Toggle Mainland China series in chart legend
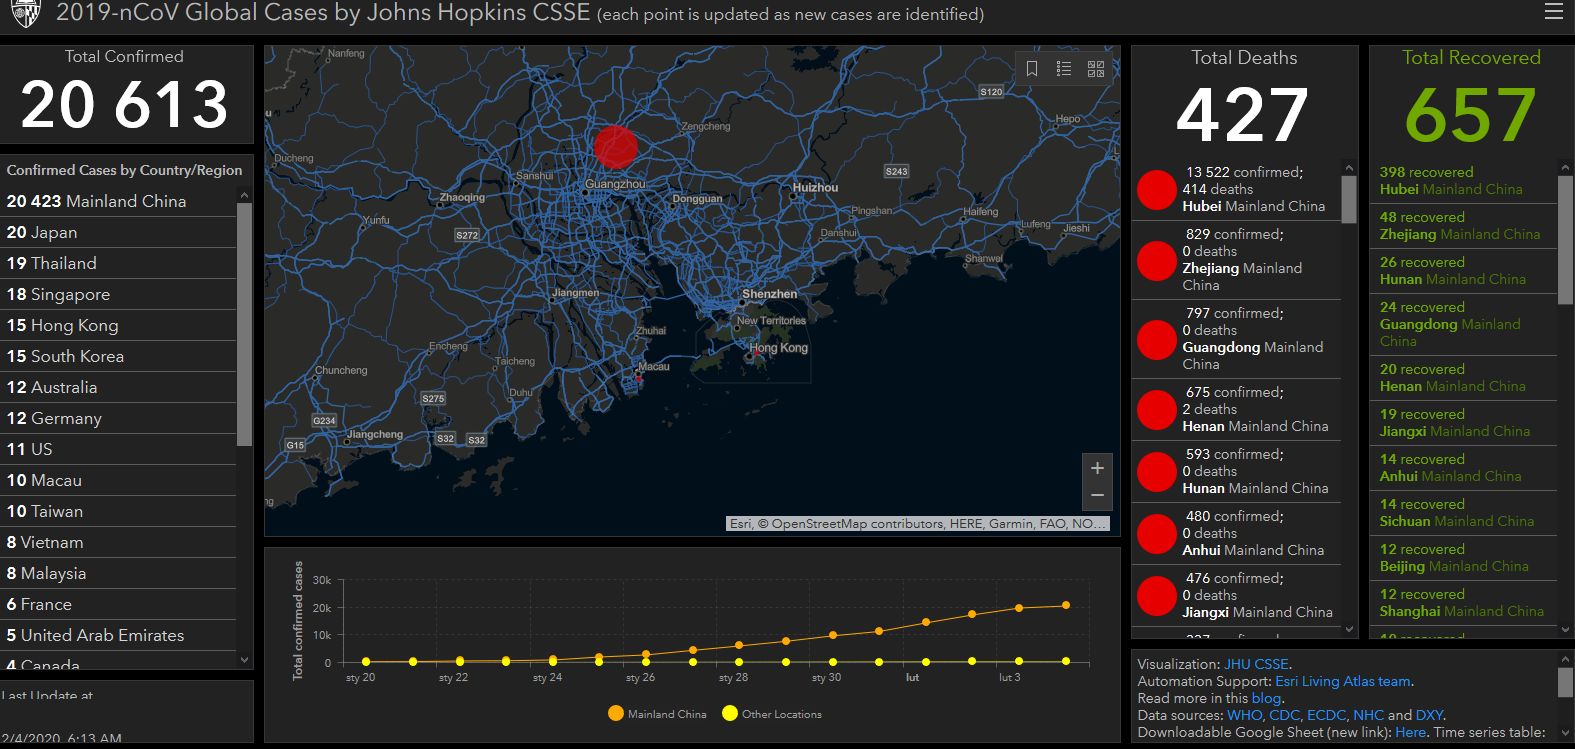This screenshot has height=749, width=1575. pos(656,714)
